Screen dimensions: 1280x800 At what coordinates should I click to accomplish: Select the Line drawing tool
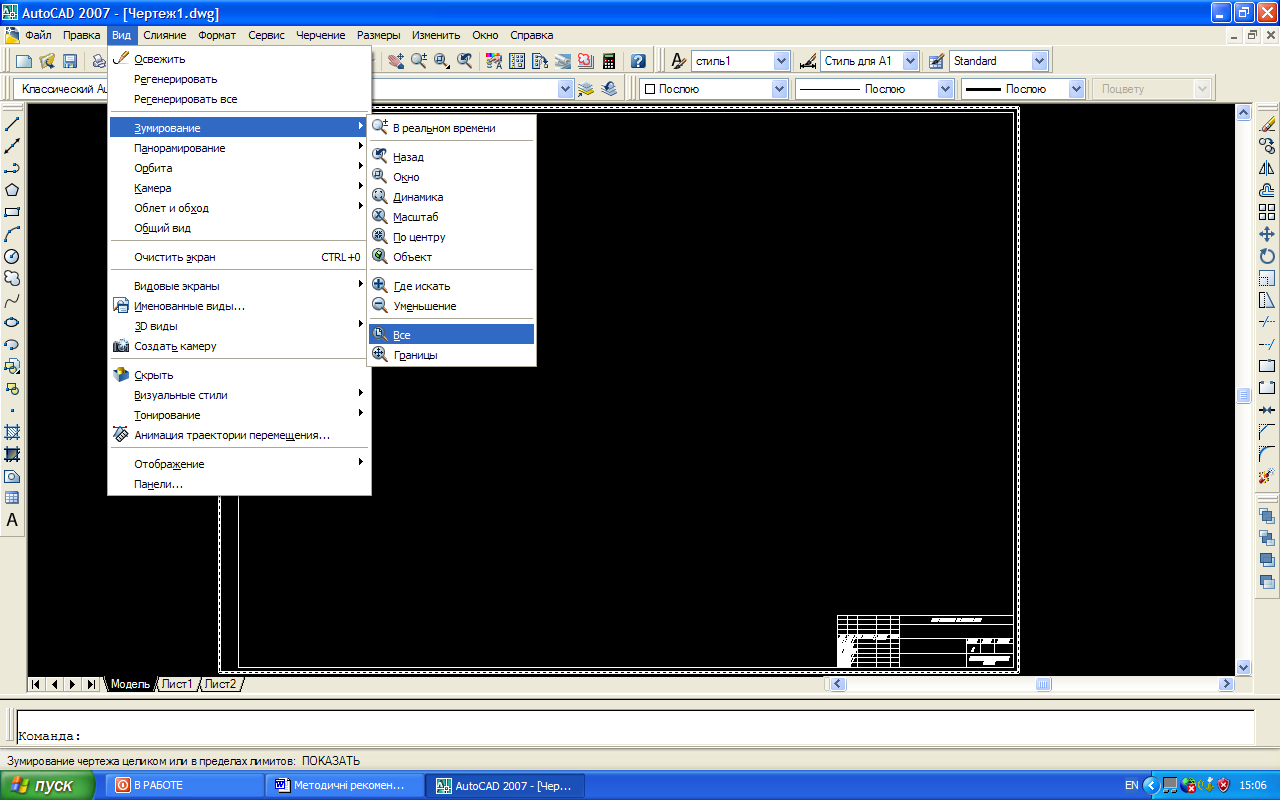pyautogui.click(x=12, y=124)
